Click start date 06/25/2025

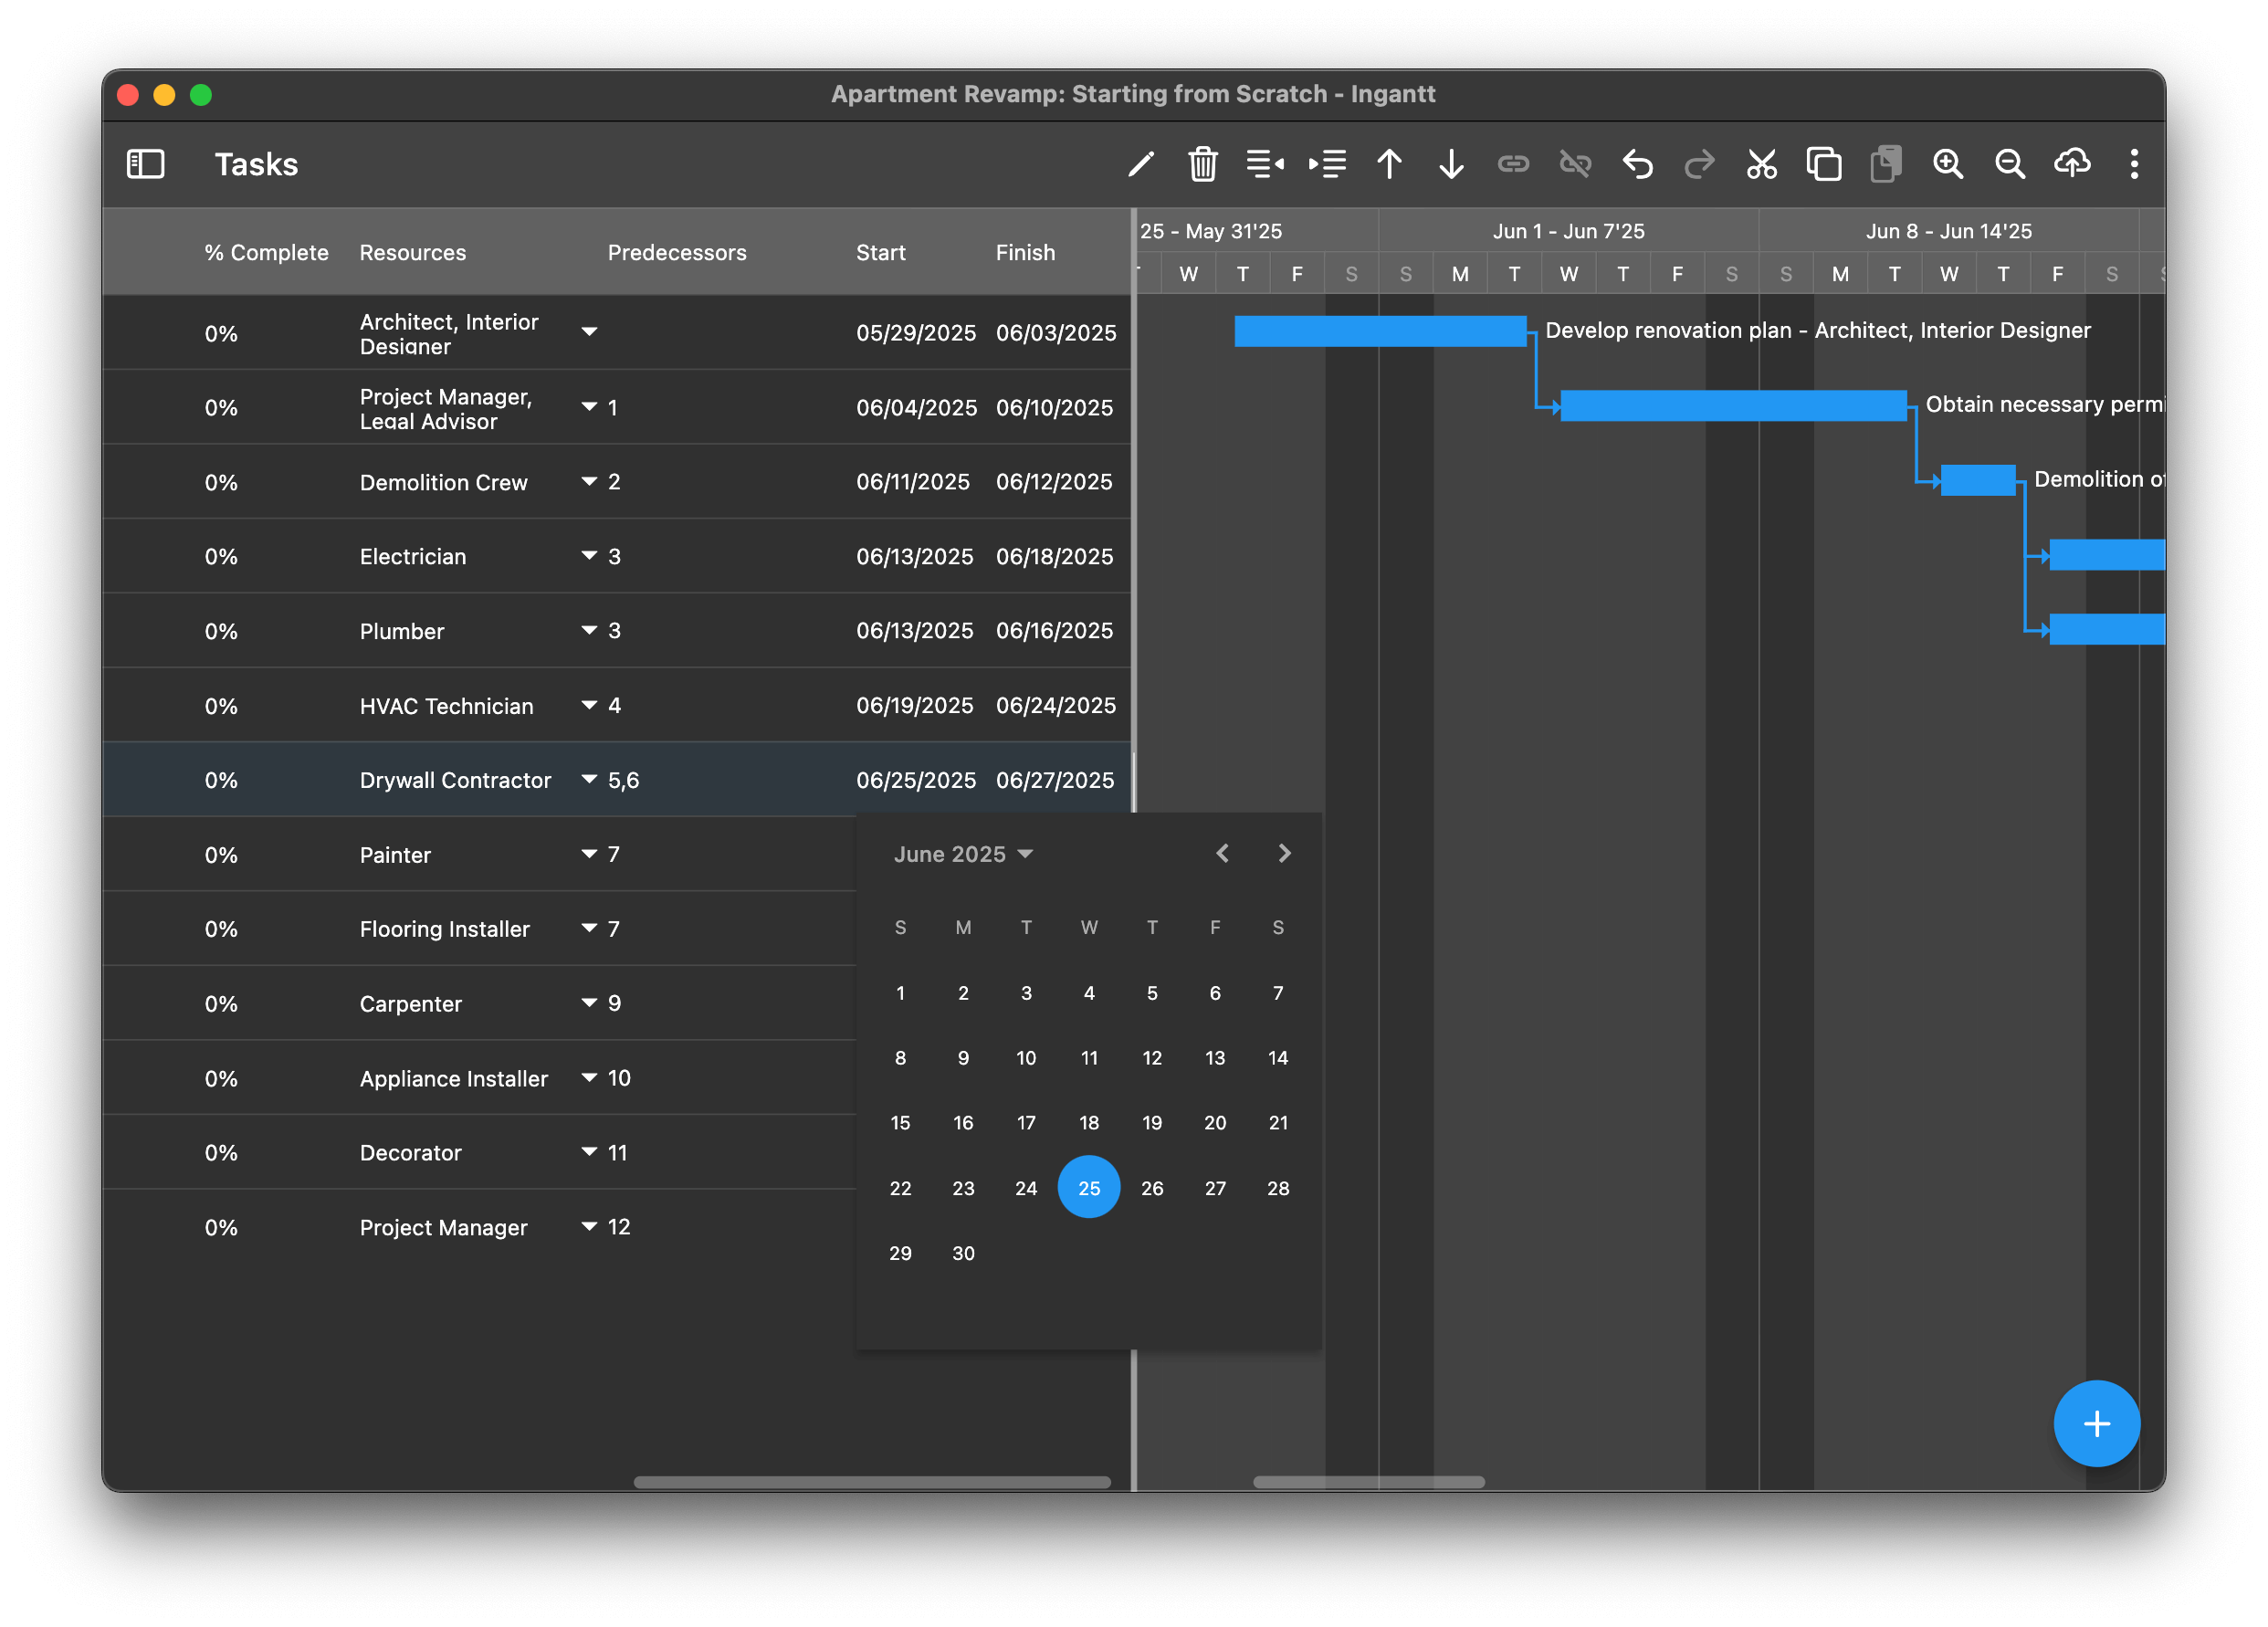(x=916, y=780)
